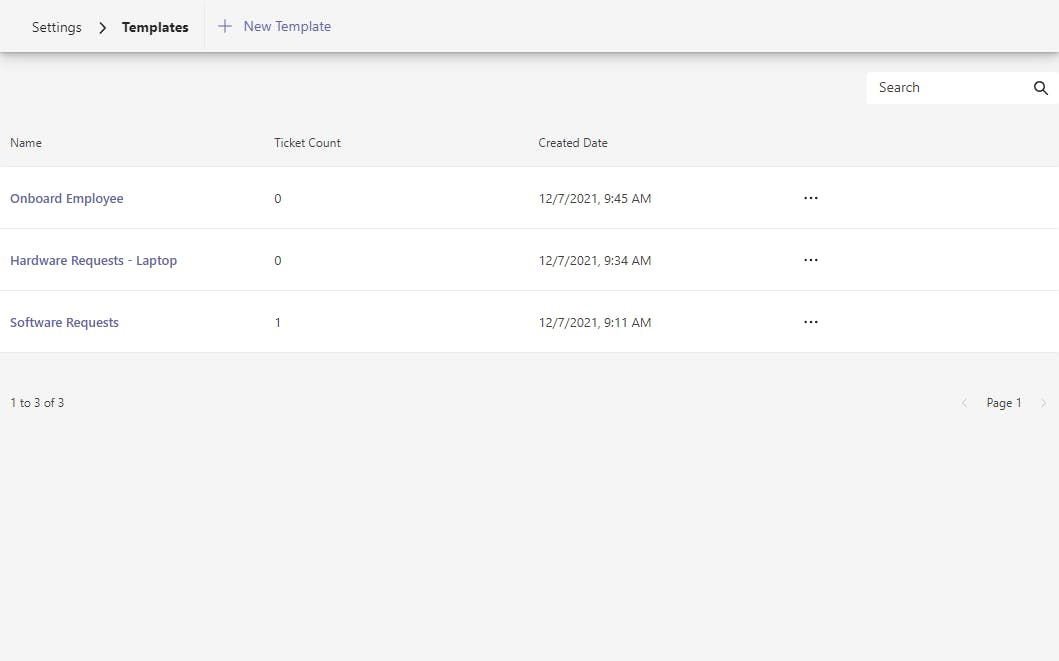Click the search magnifier icon
This screenshot has width=1059, height=661.
point(1040,88)
